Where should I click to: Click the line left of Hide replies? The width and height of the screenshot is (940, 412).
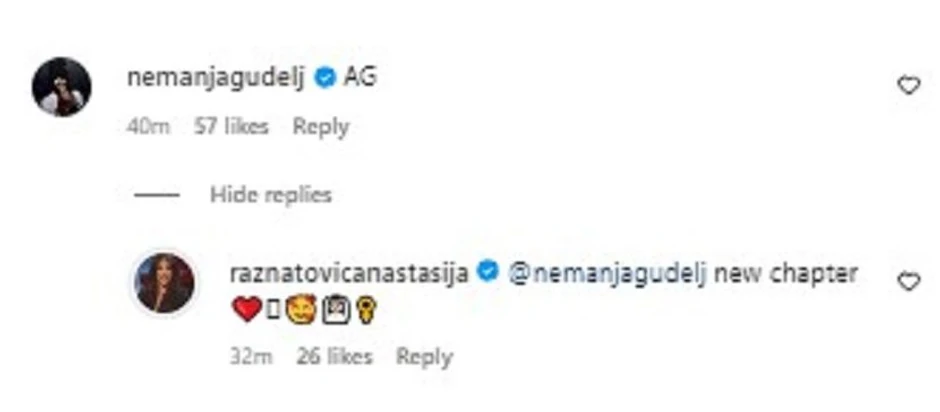click(x=155, y=195)
